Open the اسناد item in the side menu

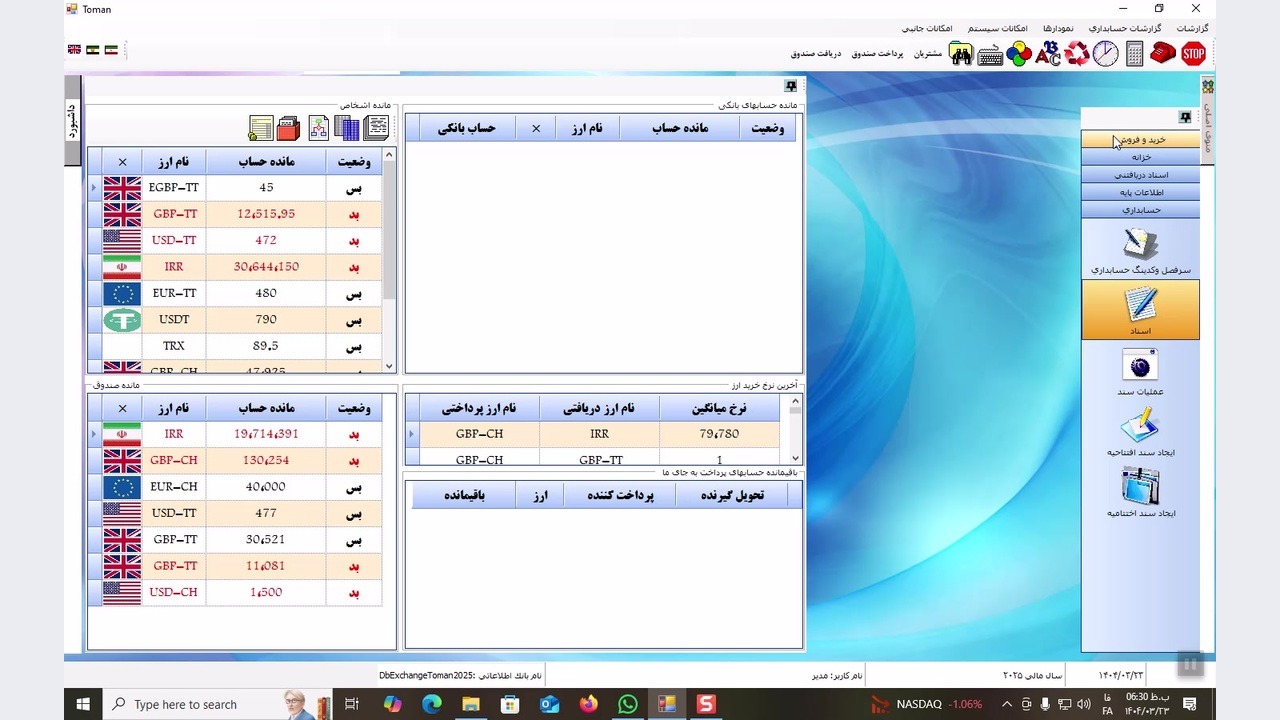(x=1140, y=310)
